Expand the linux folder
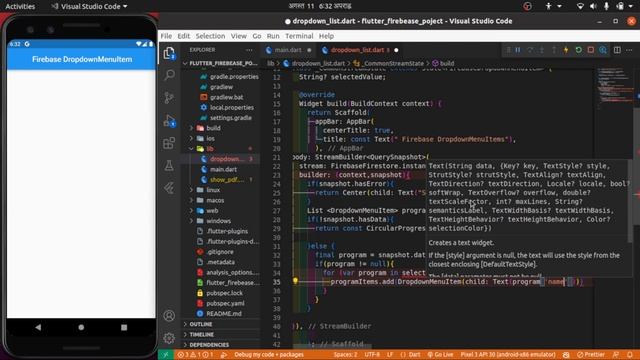 tap(213, 190)
